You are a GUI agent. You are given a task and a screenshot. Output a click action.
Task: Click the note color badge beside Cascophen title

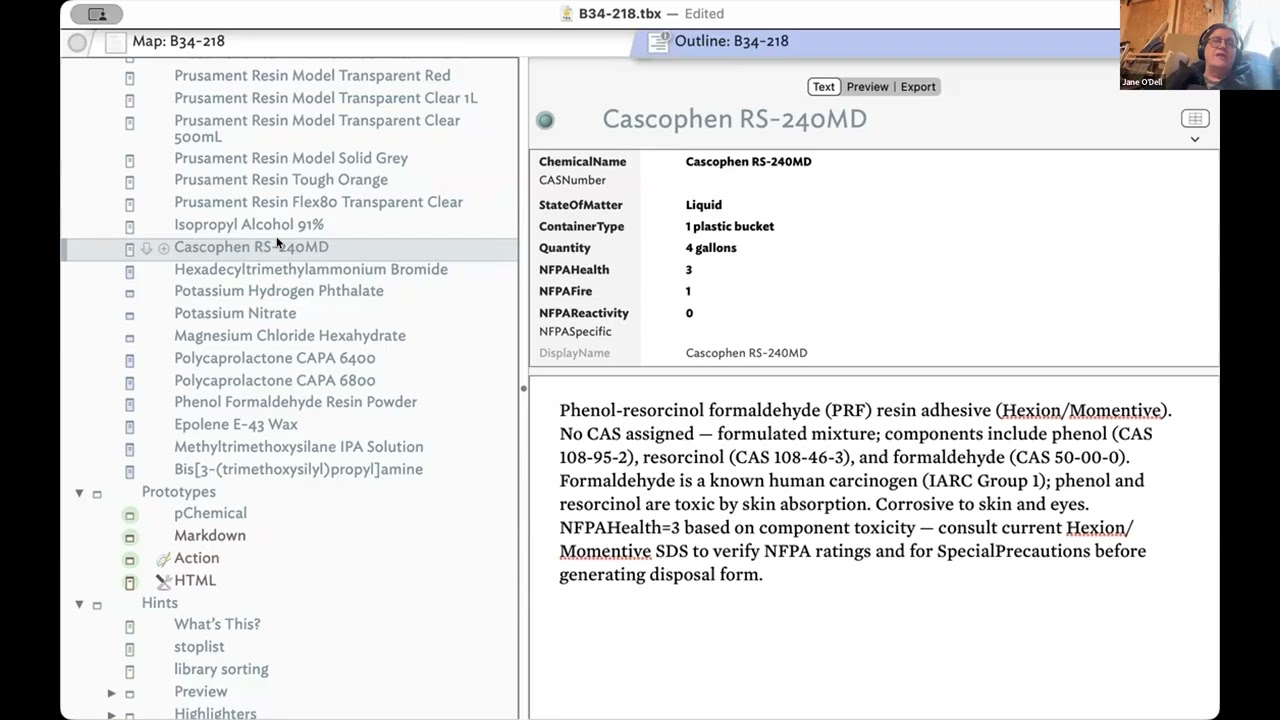tap(545, 120)
